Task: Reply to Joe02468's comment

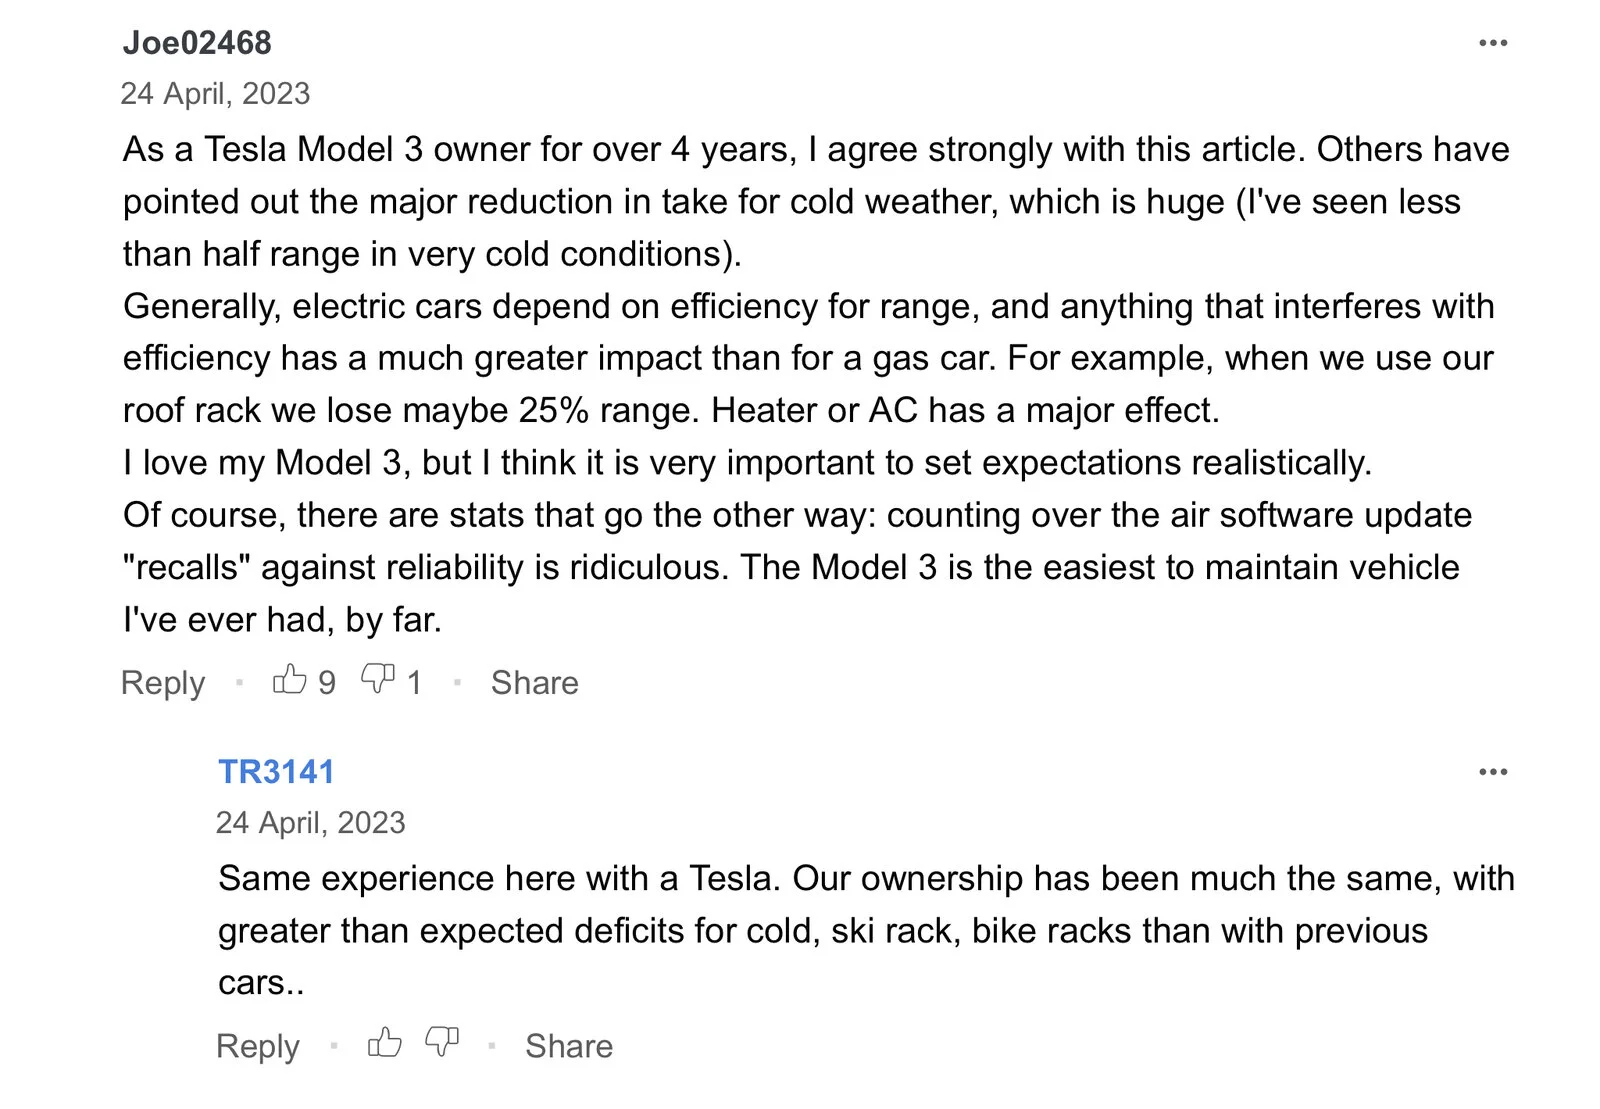Action: tap(162, 683)
